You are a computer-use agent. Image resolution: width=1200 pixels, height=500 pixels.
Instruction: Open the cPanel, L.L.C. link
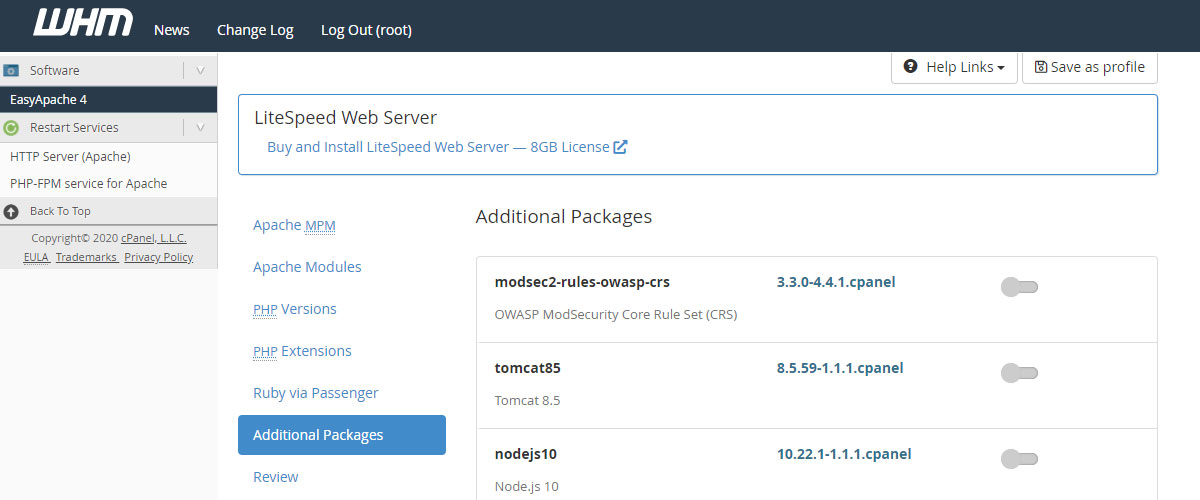(154, 238)
